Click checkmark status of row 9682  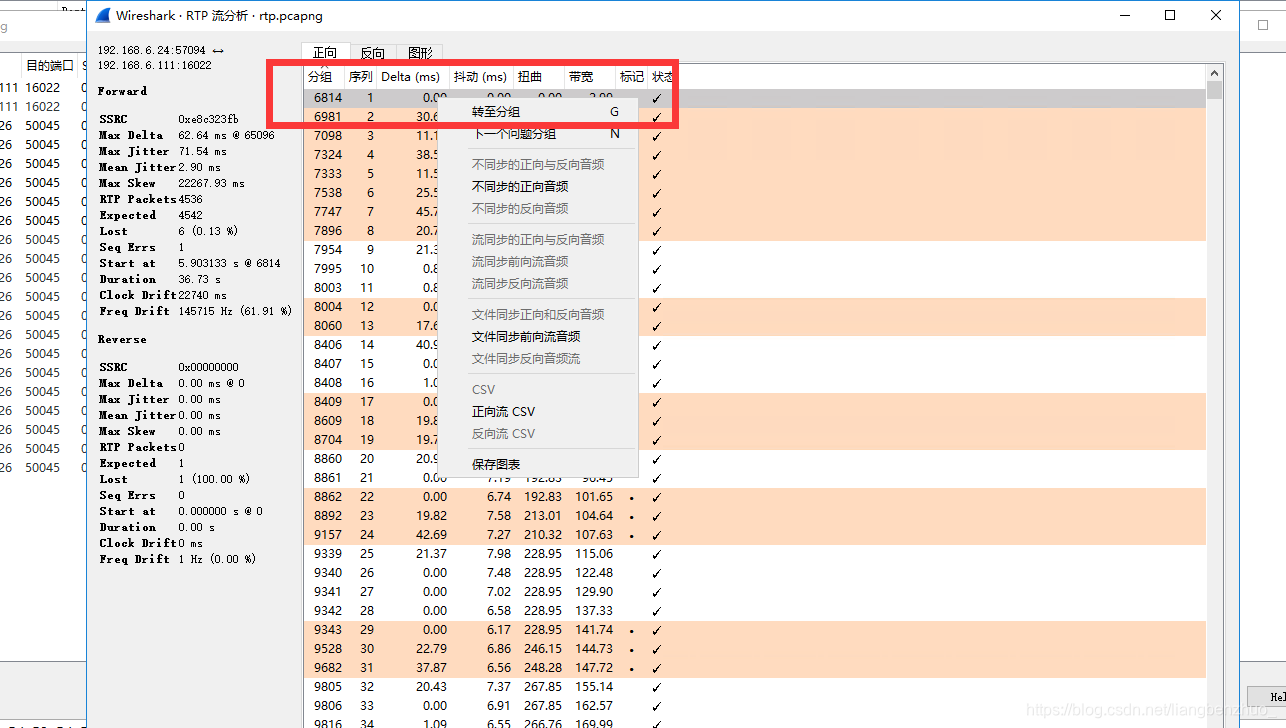pos(657,668)
